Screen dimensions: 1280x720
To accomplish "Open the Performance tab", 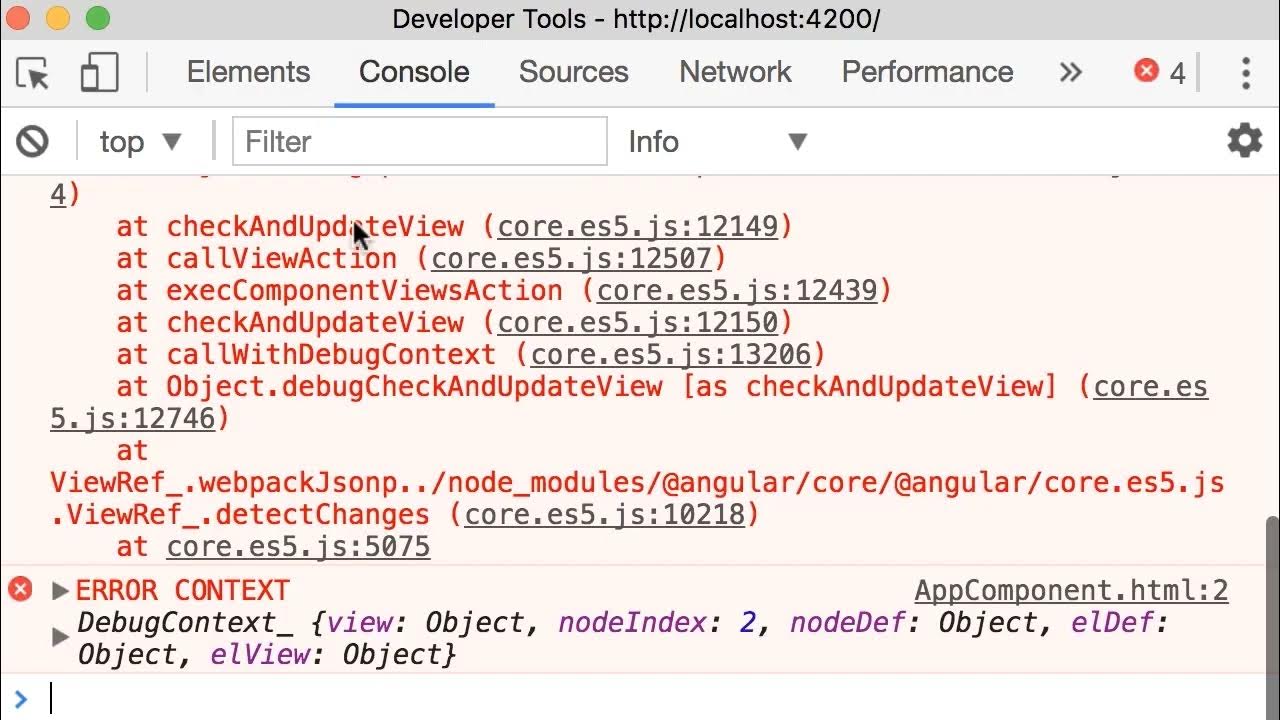I will click(x=927, y=72).
